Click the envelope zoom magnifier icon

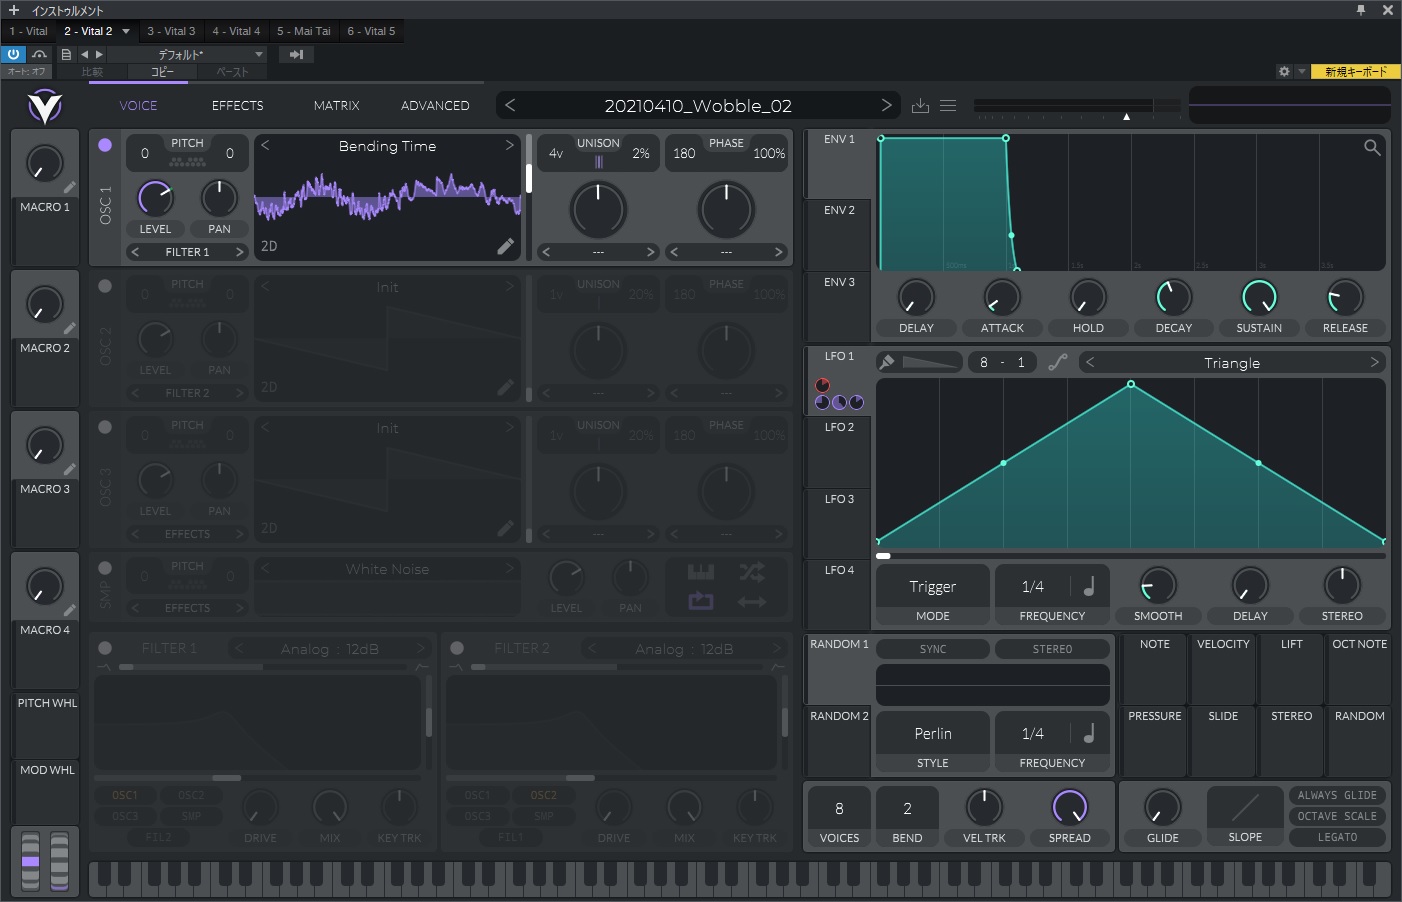pos(1371,147)
